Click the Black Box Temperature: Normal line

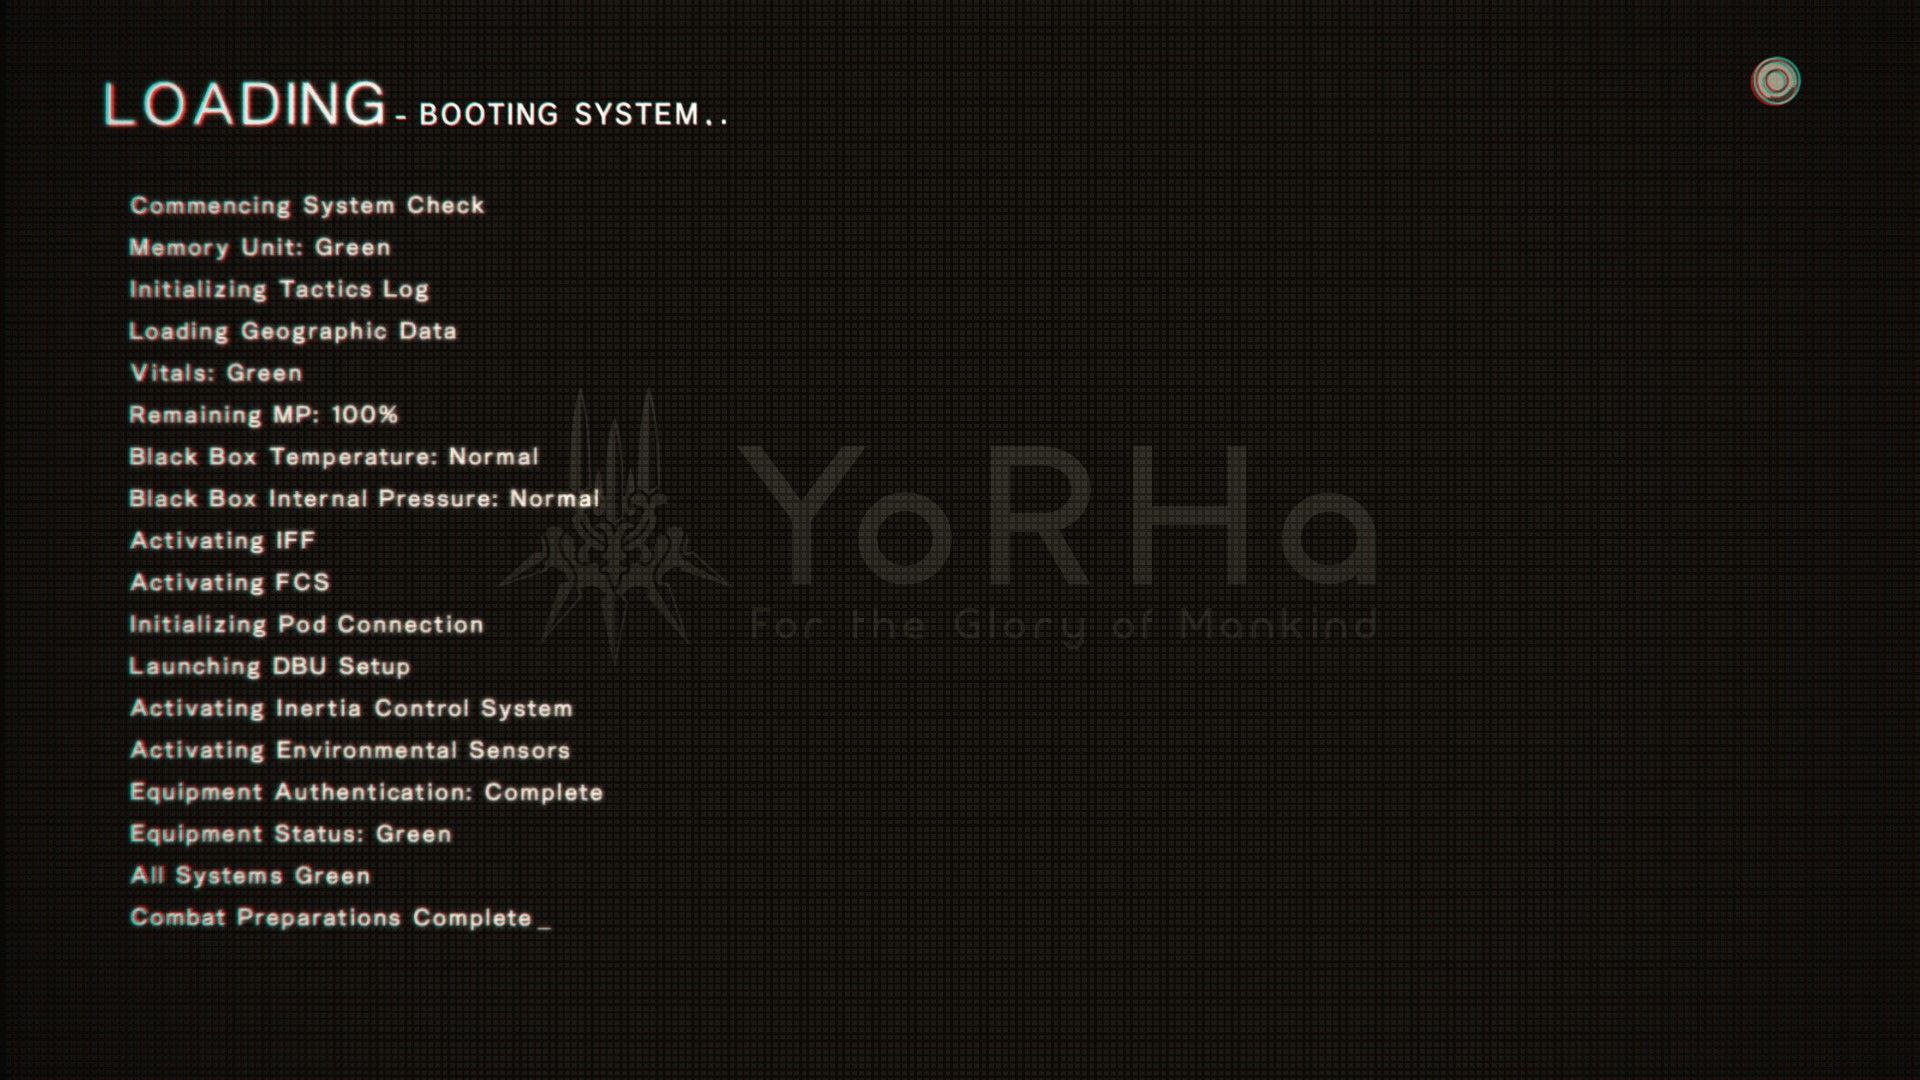tap(334, 457)
